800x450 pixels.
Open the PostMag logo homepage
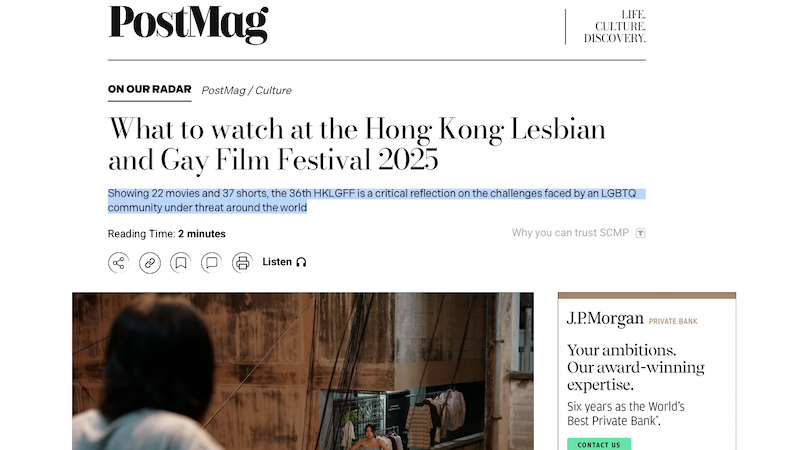pyautogui.click(x=188, y=24)
